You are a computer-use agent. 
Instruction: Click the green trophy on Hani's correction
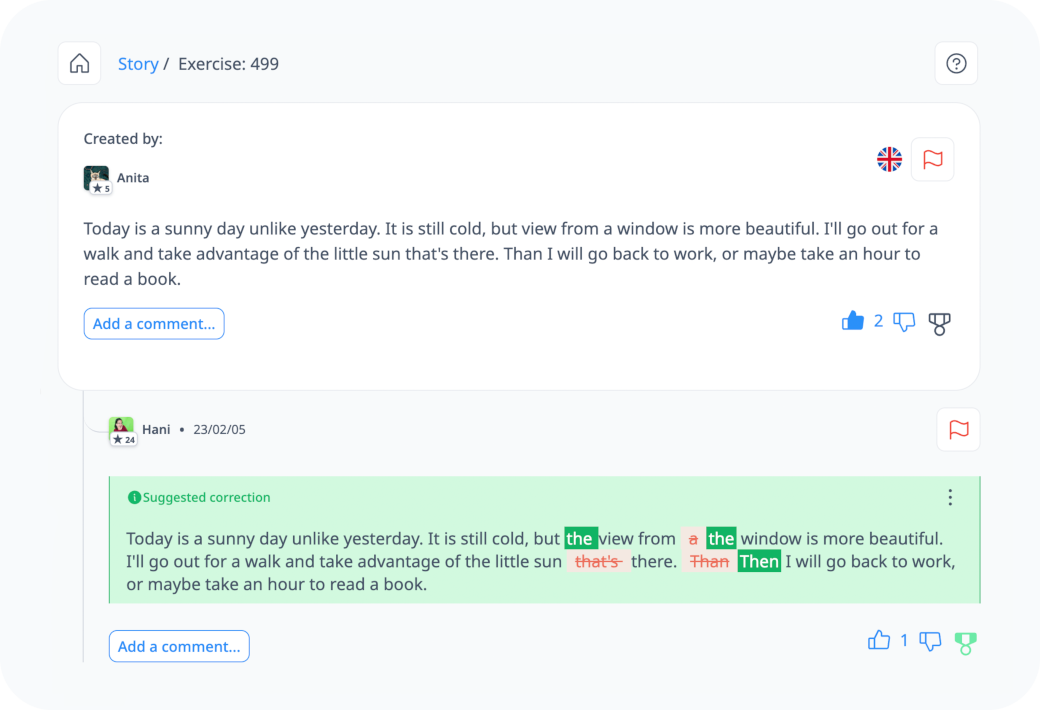tap(964, 643)
